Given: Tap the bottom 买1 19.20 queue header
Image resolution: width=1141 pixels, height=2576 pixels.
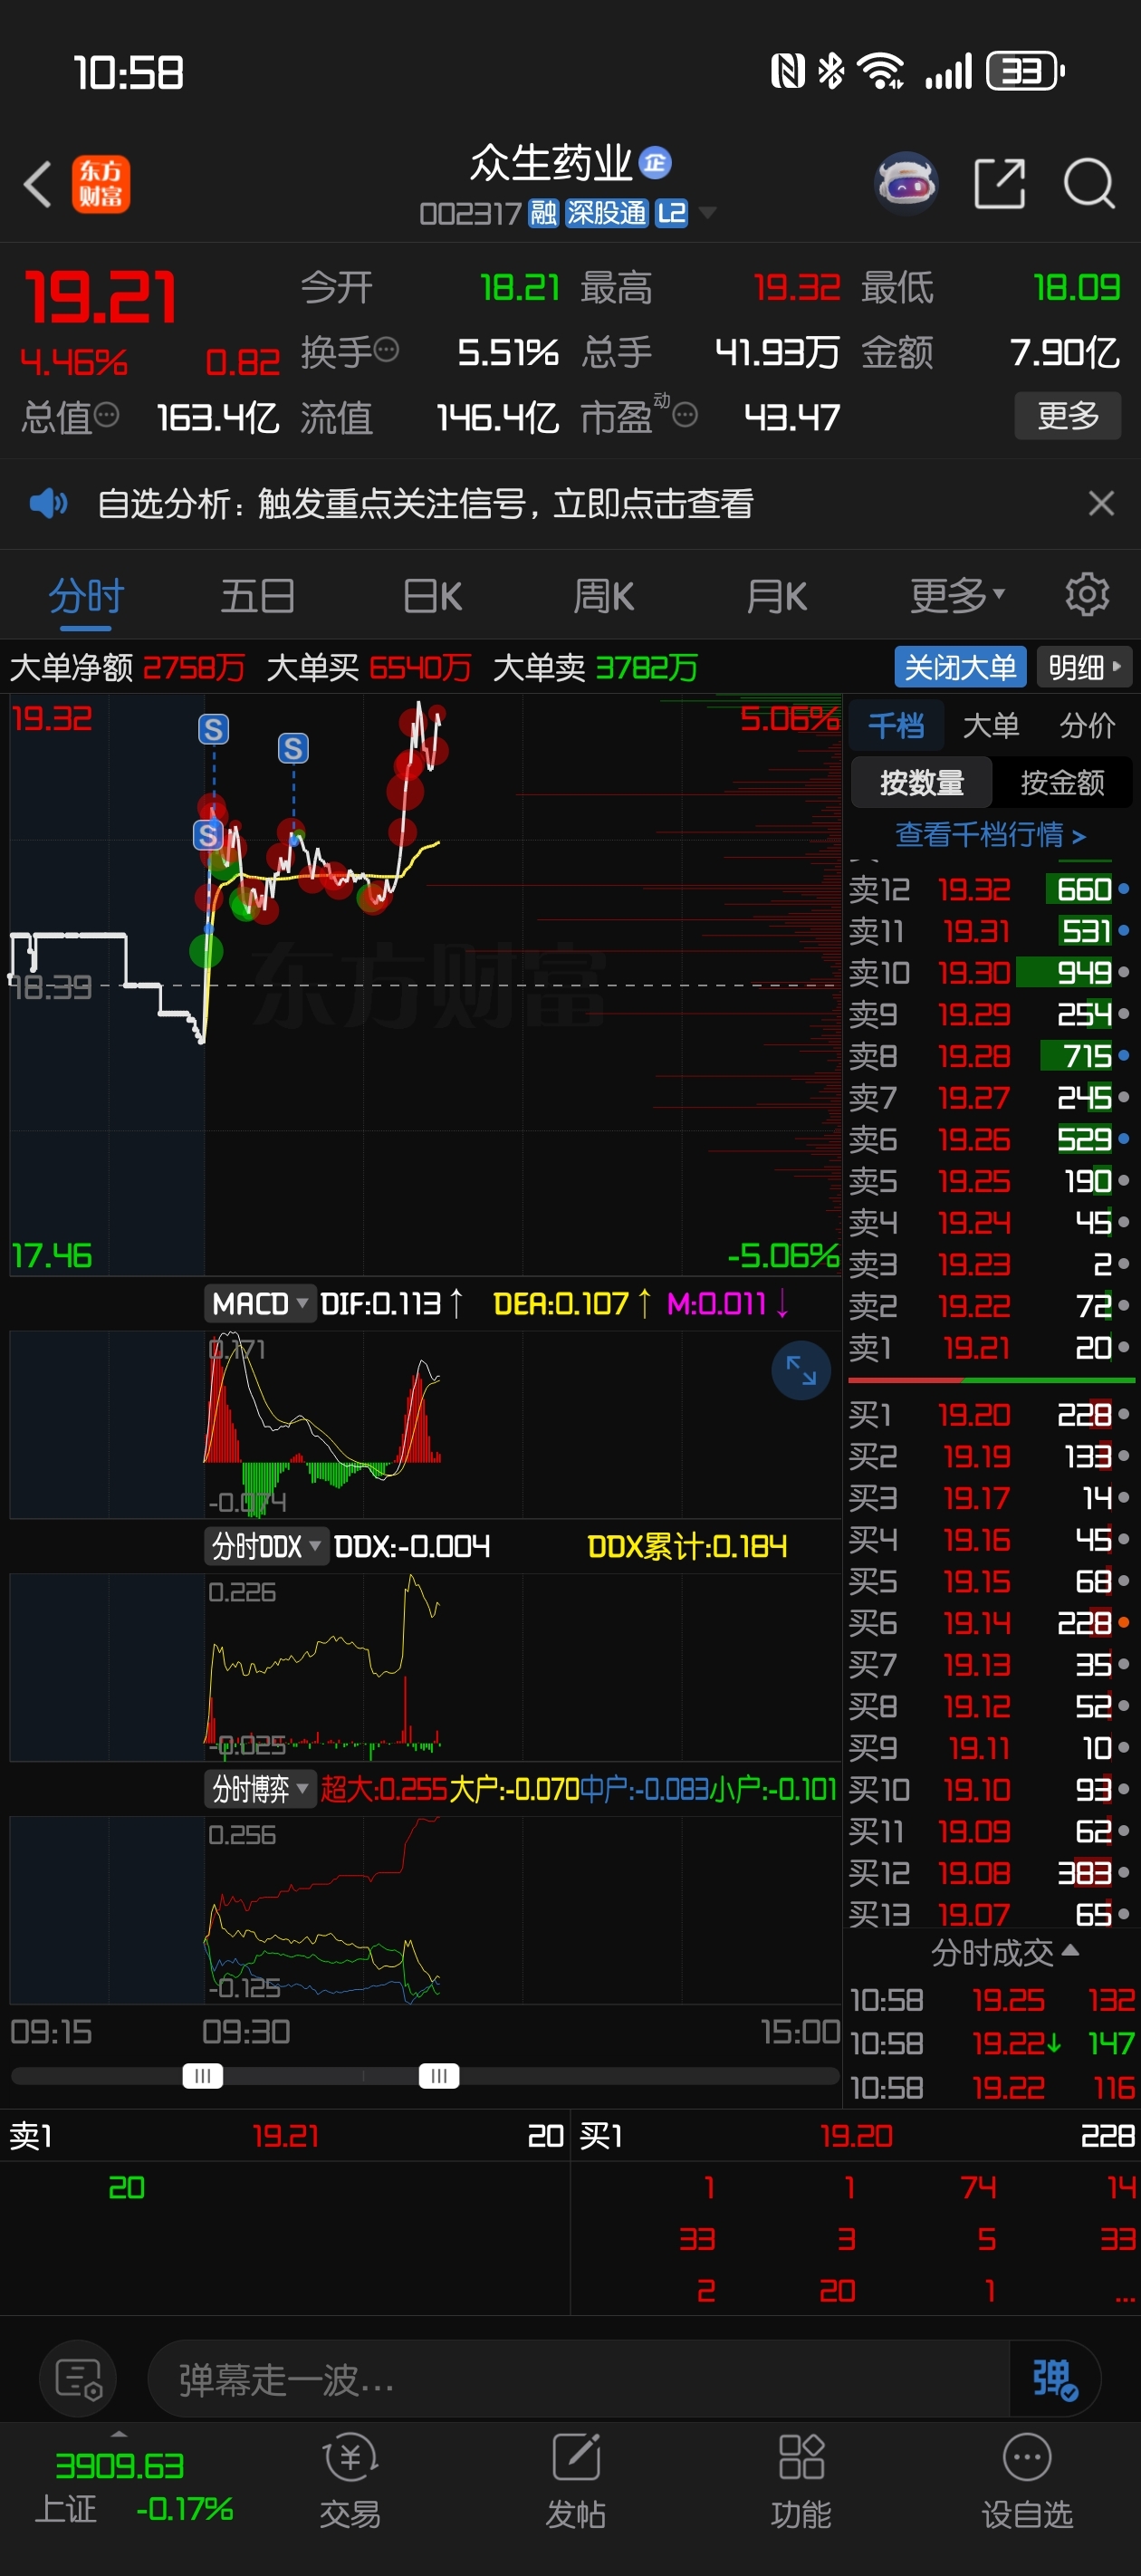Looking at the screenshot, I should [x=856, y=2135].
